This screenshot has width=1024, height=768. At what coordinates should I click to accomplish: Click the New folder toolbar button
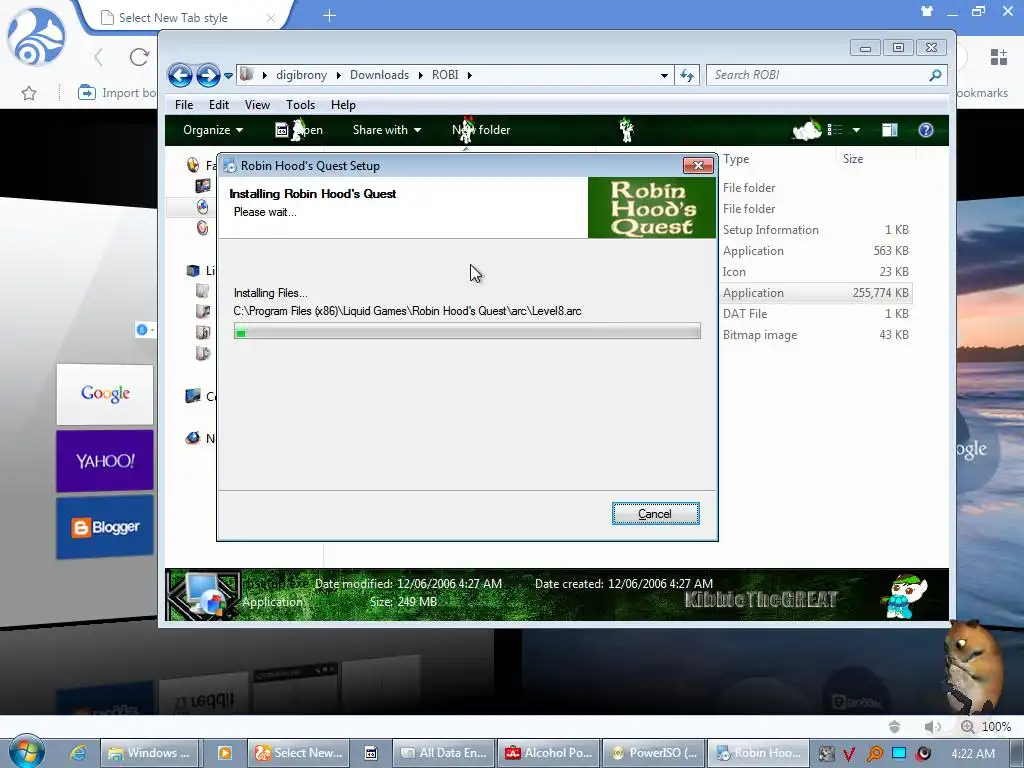(x=481, y=130)
